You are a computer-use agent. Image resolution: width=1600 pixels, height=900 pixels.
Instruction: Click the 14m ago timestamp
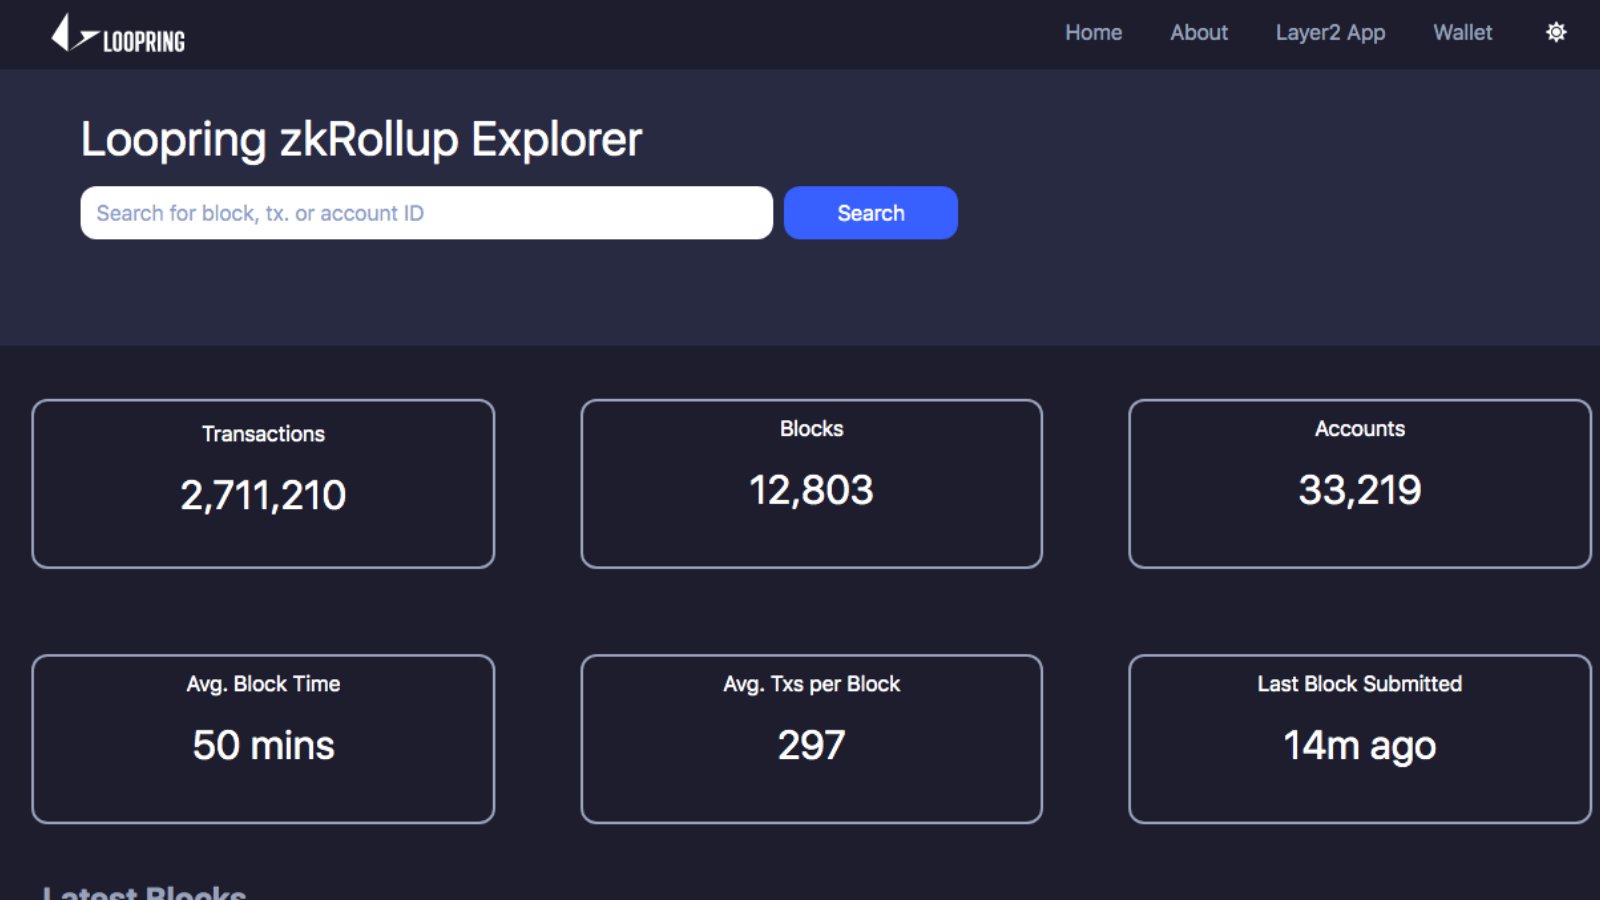[1359, 745]
